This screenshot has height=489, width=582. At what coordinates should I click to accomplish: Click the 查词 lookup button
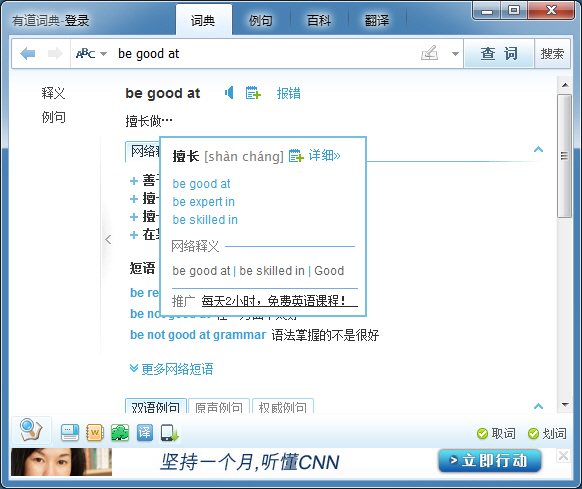point(499,54)
